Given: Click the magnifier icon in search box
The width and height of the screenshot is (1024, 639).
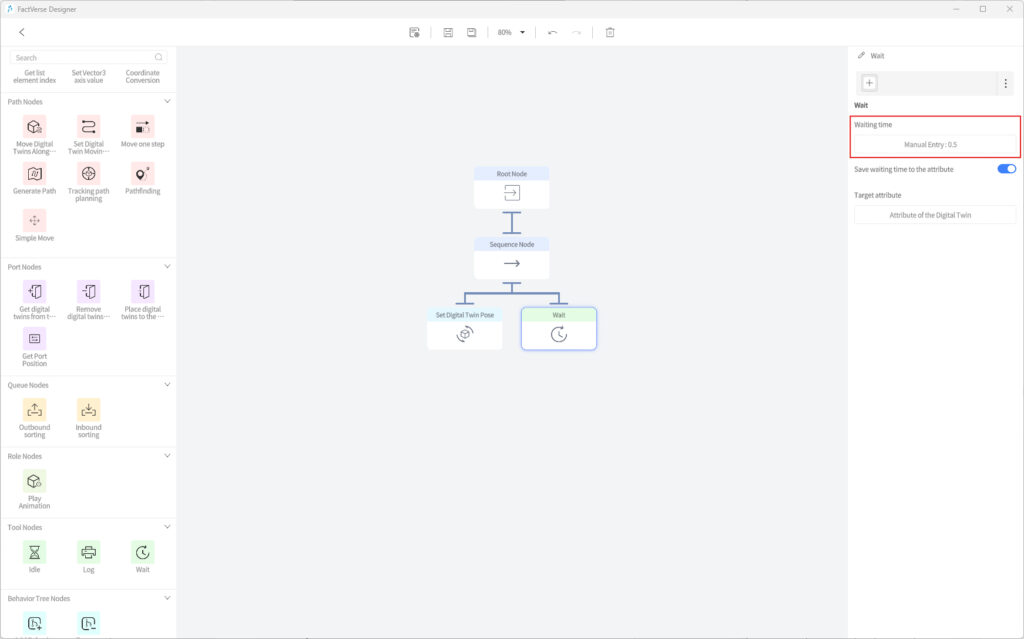Looking at the screenshot, I should [159, 57].
